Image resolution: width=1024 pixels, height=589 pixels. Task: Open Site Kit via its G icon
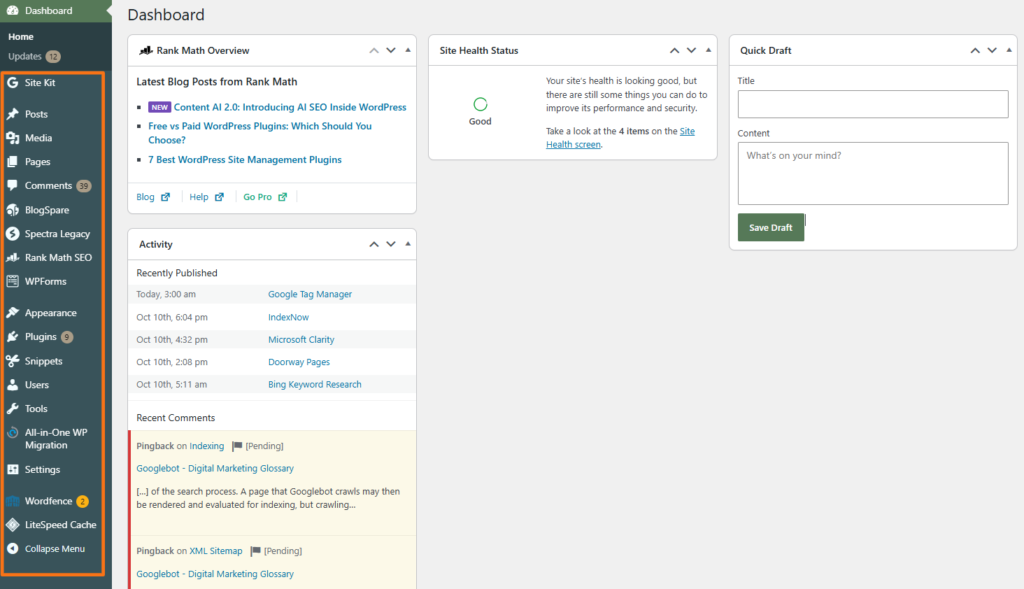(x=12, y=83)
